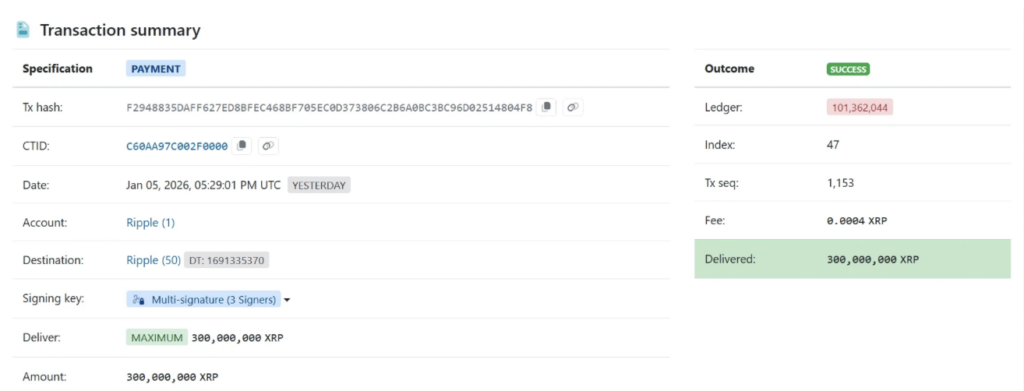Click the YESTERDAY date badge
The image size is (1024, 391).
[x=319, y=185]
